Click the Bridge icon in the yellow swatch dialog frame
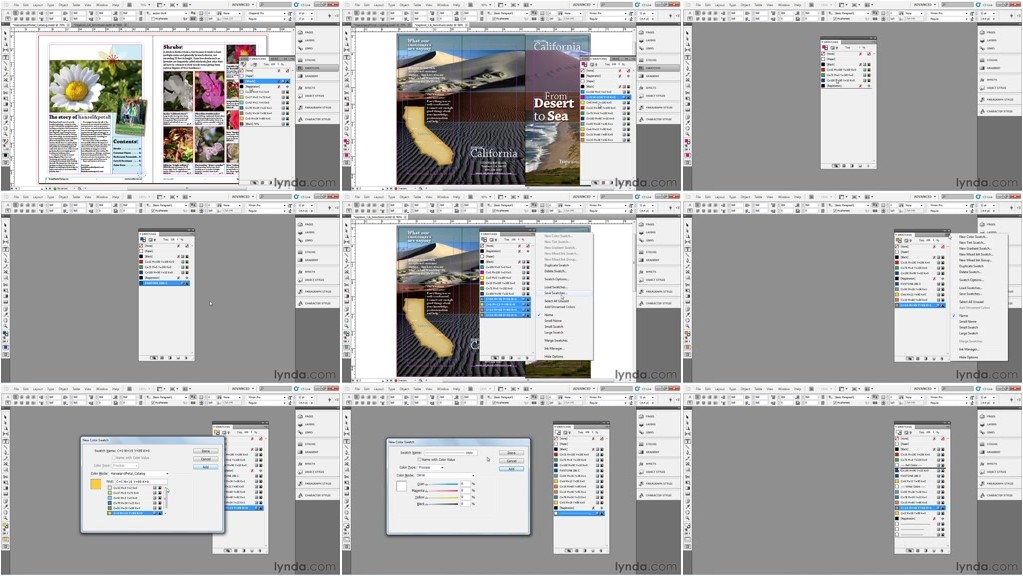The image size is (1023, 576). [129, 389]
